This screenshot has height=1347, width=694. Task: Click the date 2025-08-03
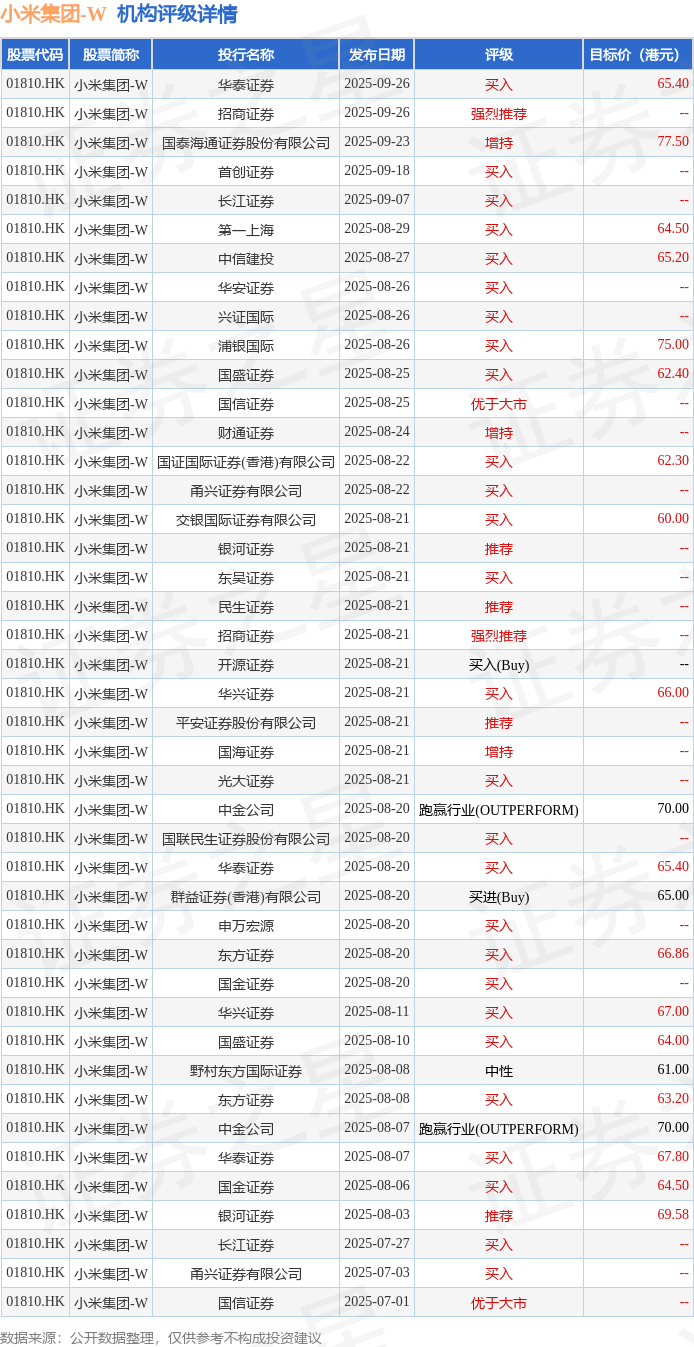(x=377, y=1215)
